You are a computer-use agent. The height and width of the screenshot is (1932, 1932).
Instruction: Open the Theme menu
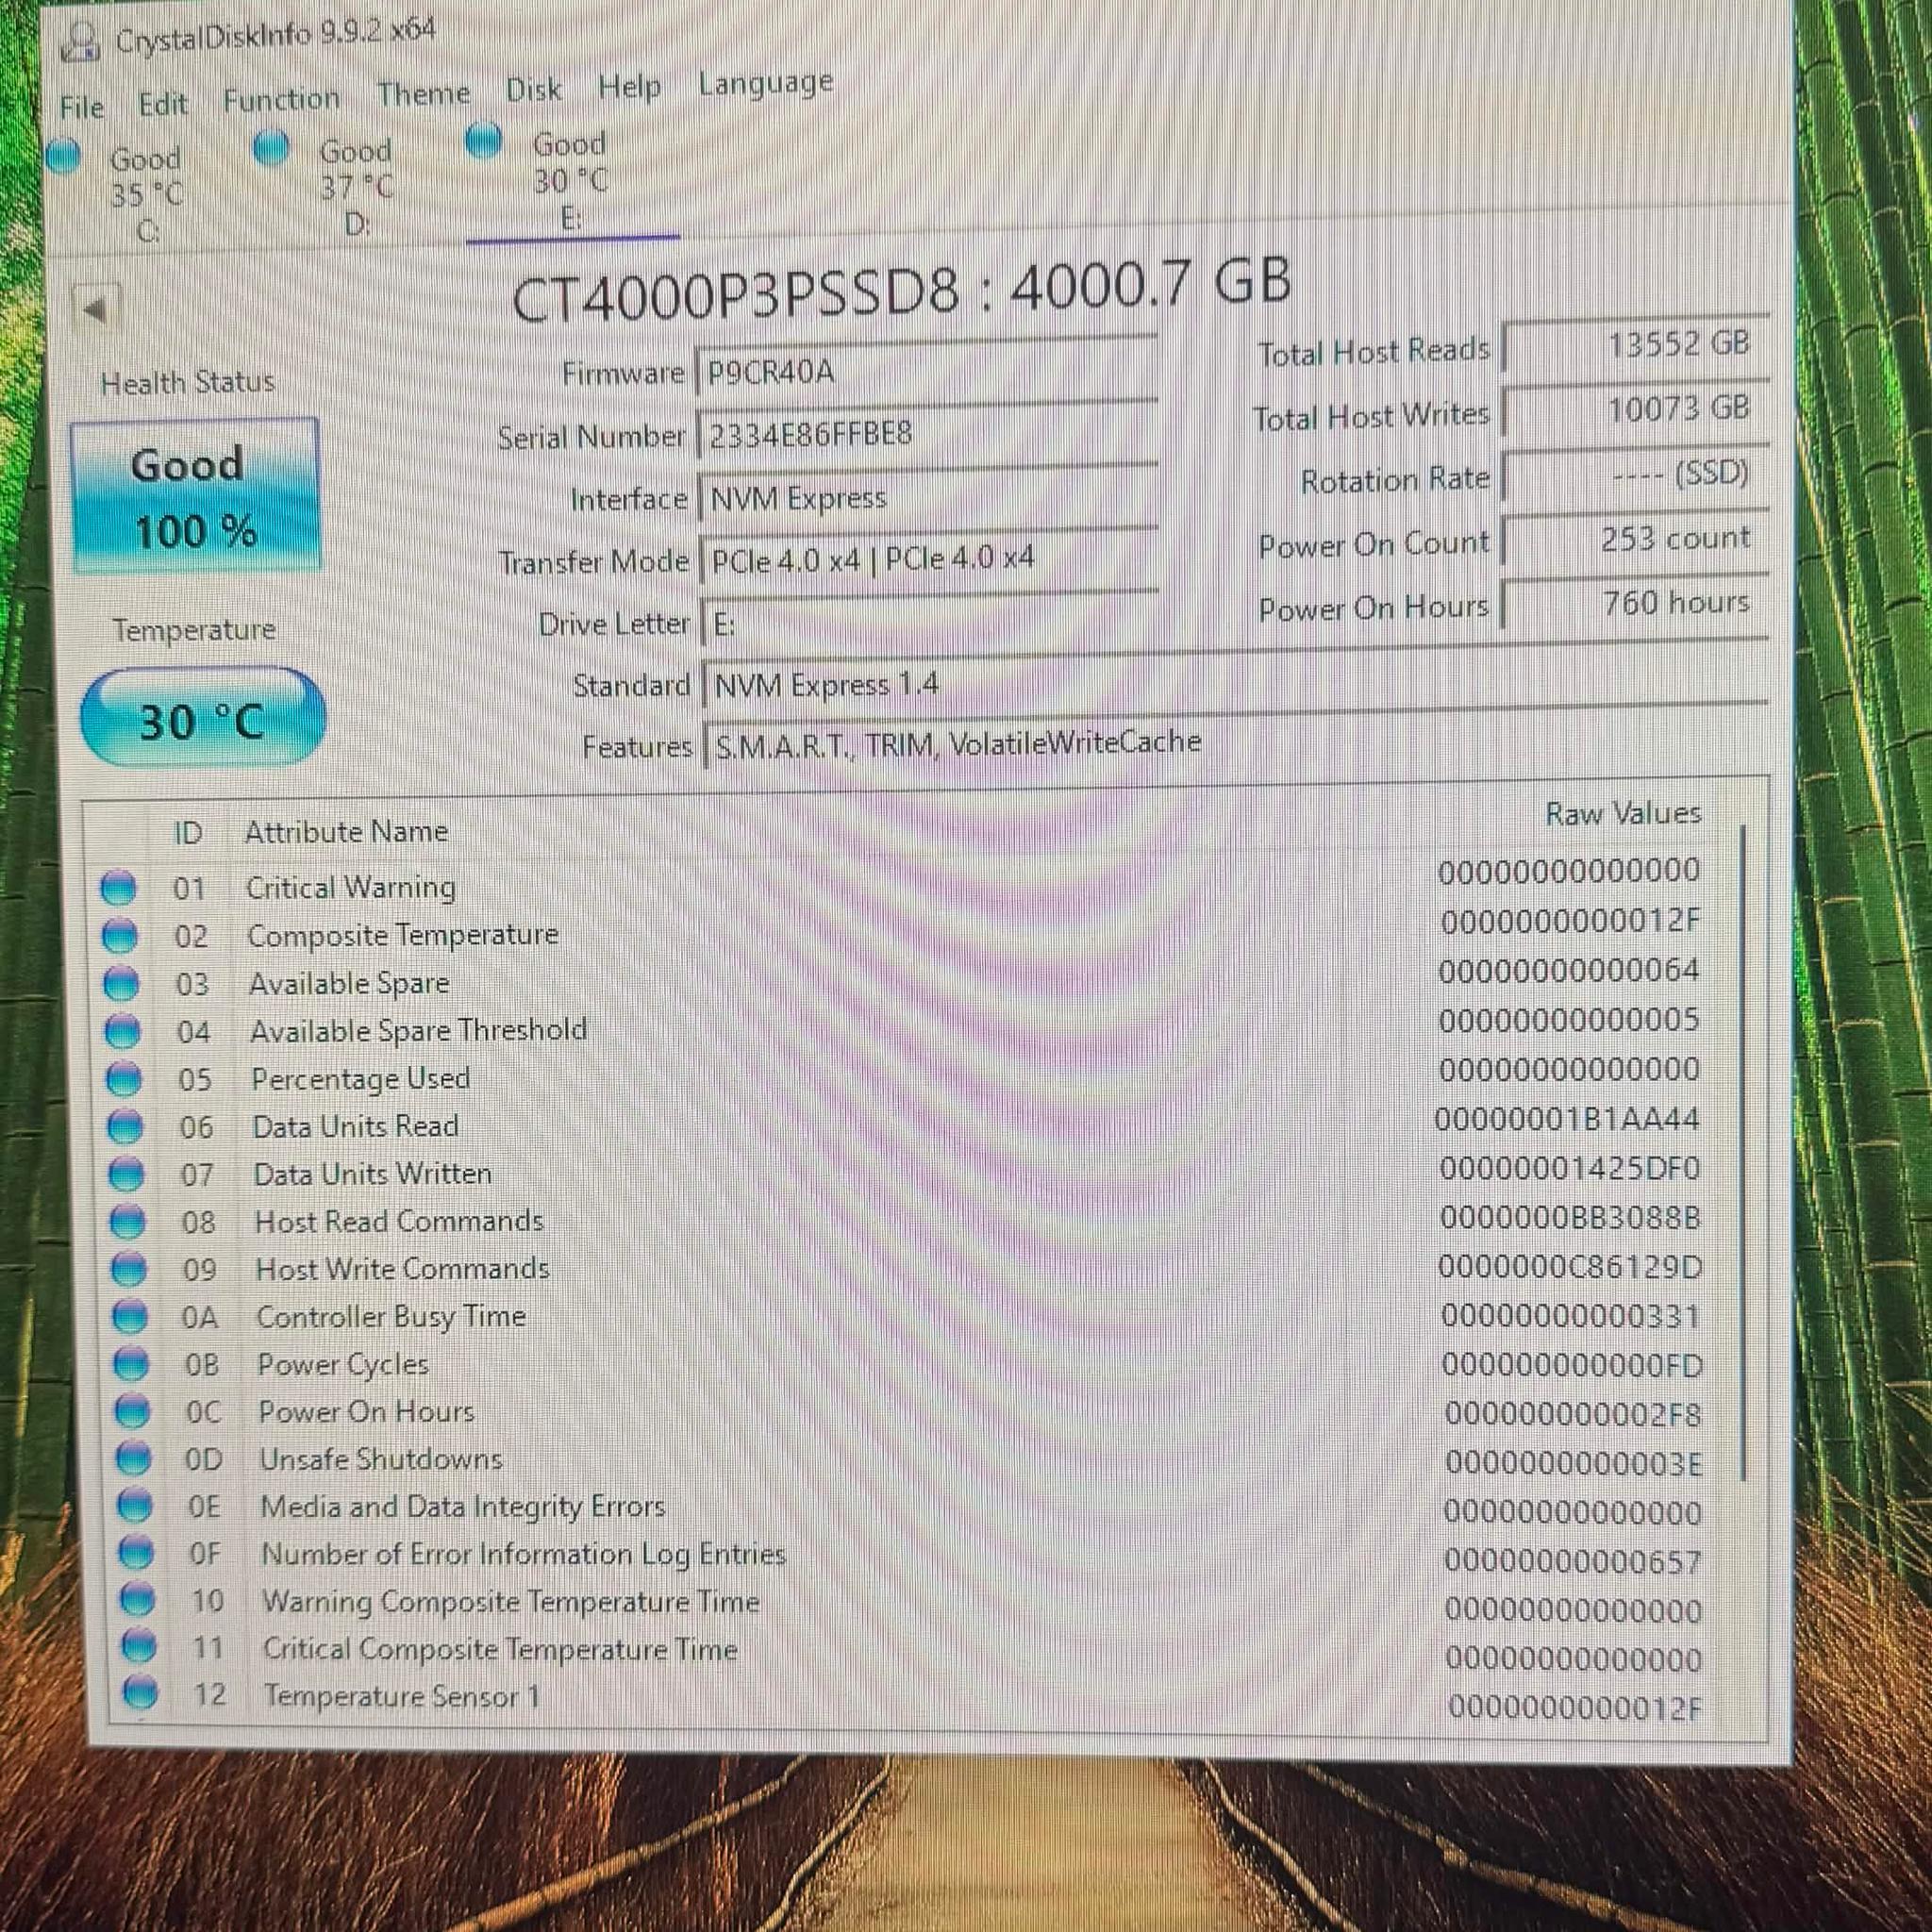coord(423,94)
